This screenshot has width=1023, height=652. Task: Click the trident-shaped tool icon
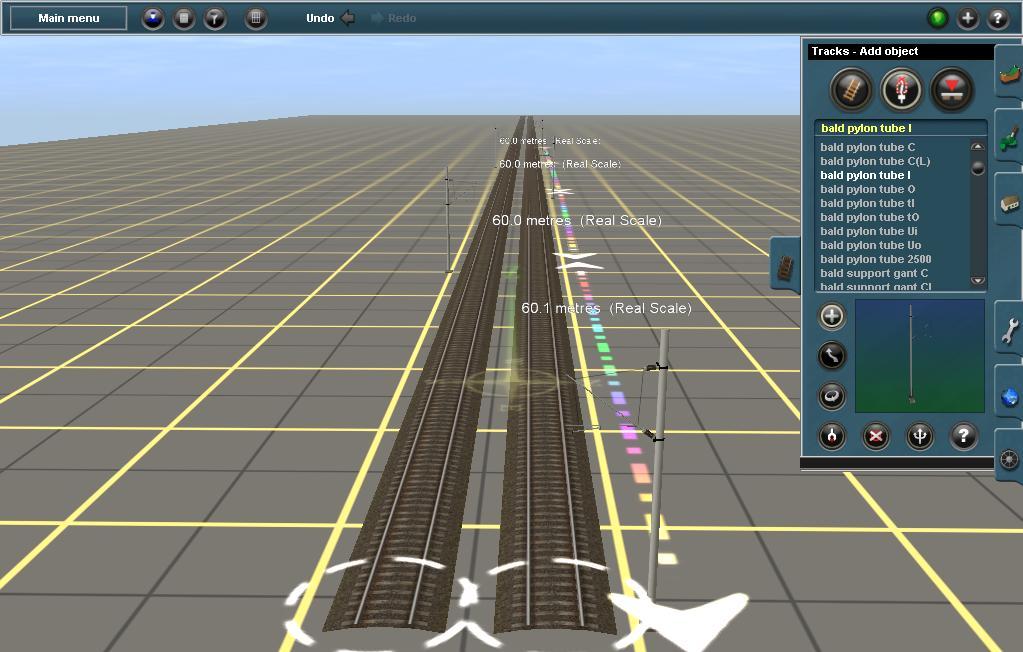[x=920, y=436]
